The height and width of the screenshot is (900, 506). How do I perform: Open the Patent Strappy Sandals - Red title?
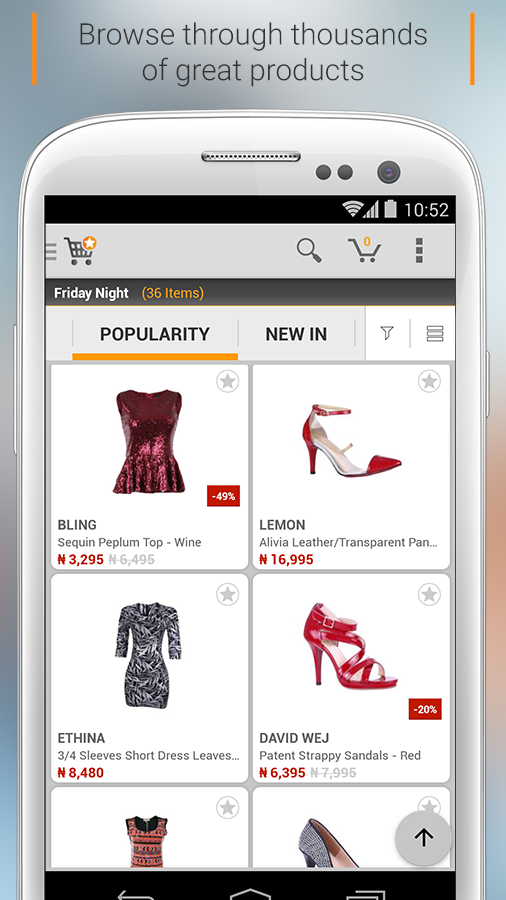pos(340,755)
